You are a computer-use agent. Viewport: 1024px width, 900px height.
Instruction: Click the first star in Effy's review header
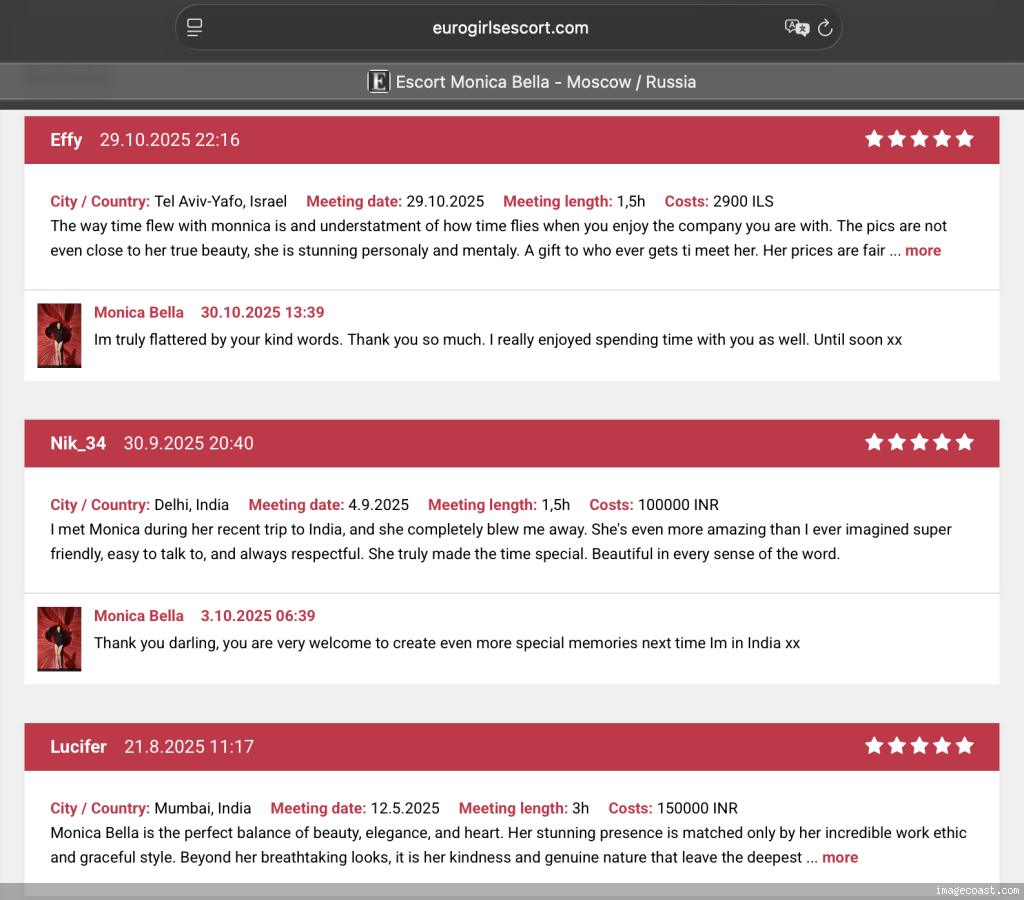click(874, 139)
